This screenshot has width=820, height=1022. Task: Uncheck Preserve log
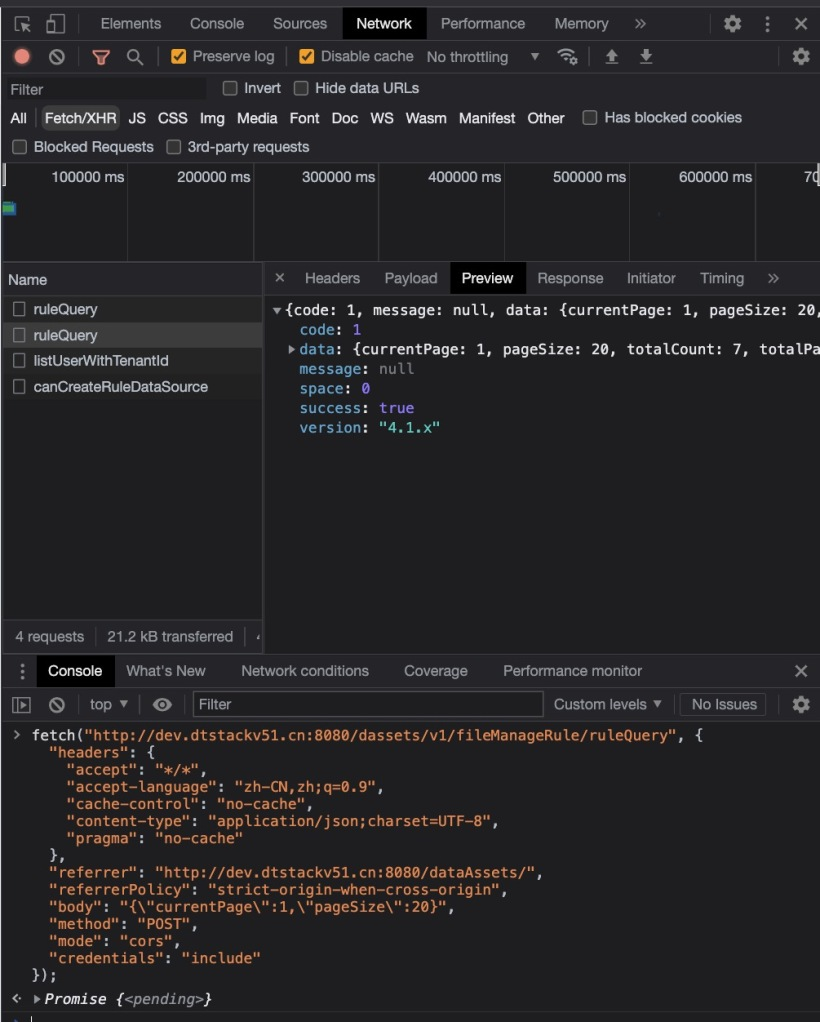178,57
